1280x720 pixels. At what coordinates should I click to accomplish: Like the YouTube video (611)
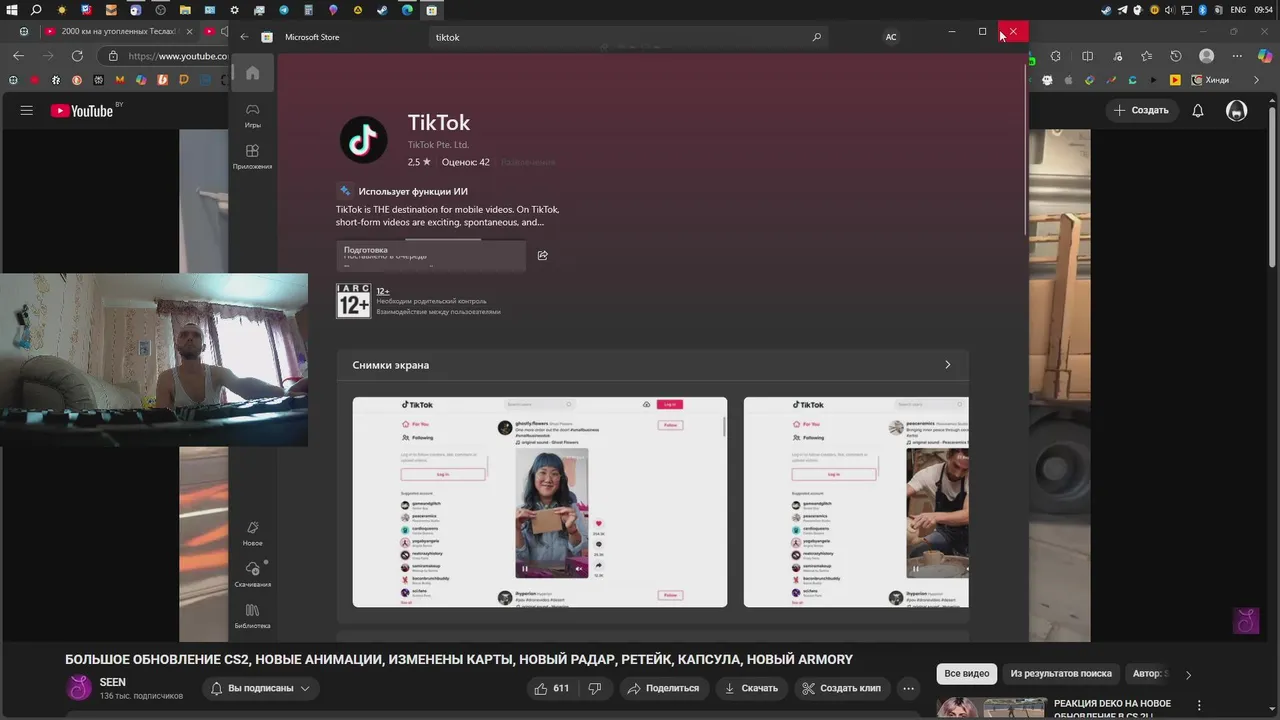point(552,688)
